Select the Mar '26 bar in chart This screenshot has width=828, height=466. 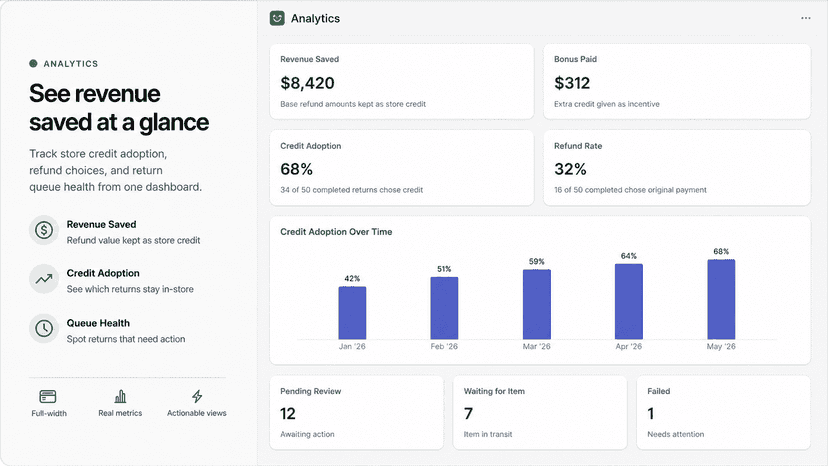pos(537,304)
